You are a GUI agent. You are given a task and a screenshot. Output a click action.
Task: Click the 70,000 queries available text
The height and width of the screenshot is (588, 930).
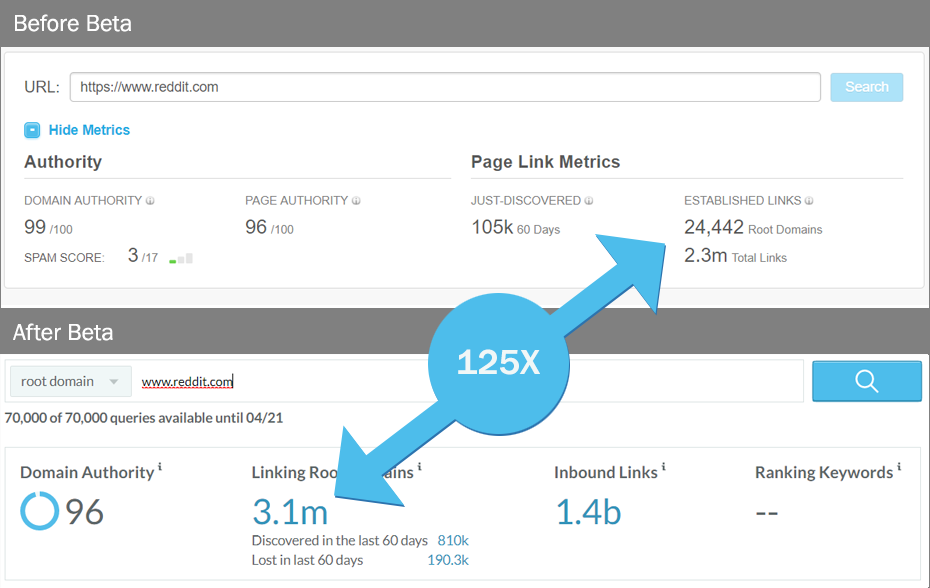[x=144, y=418]
